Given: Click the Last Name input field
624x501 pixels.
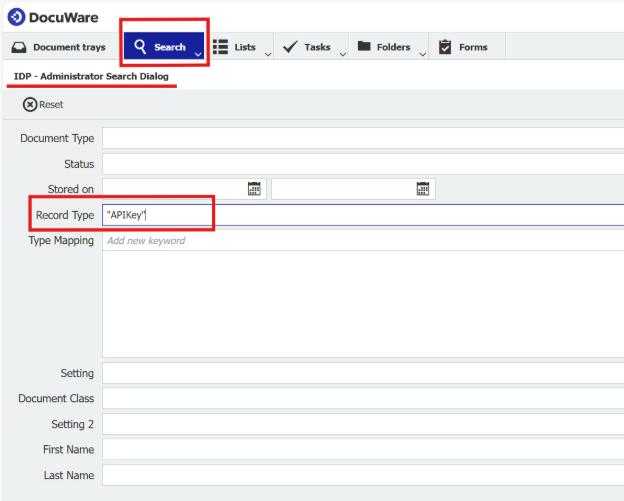Looking at the screenshot, I should pyautogui.click(x=360, y=475).
